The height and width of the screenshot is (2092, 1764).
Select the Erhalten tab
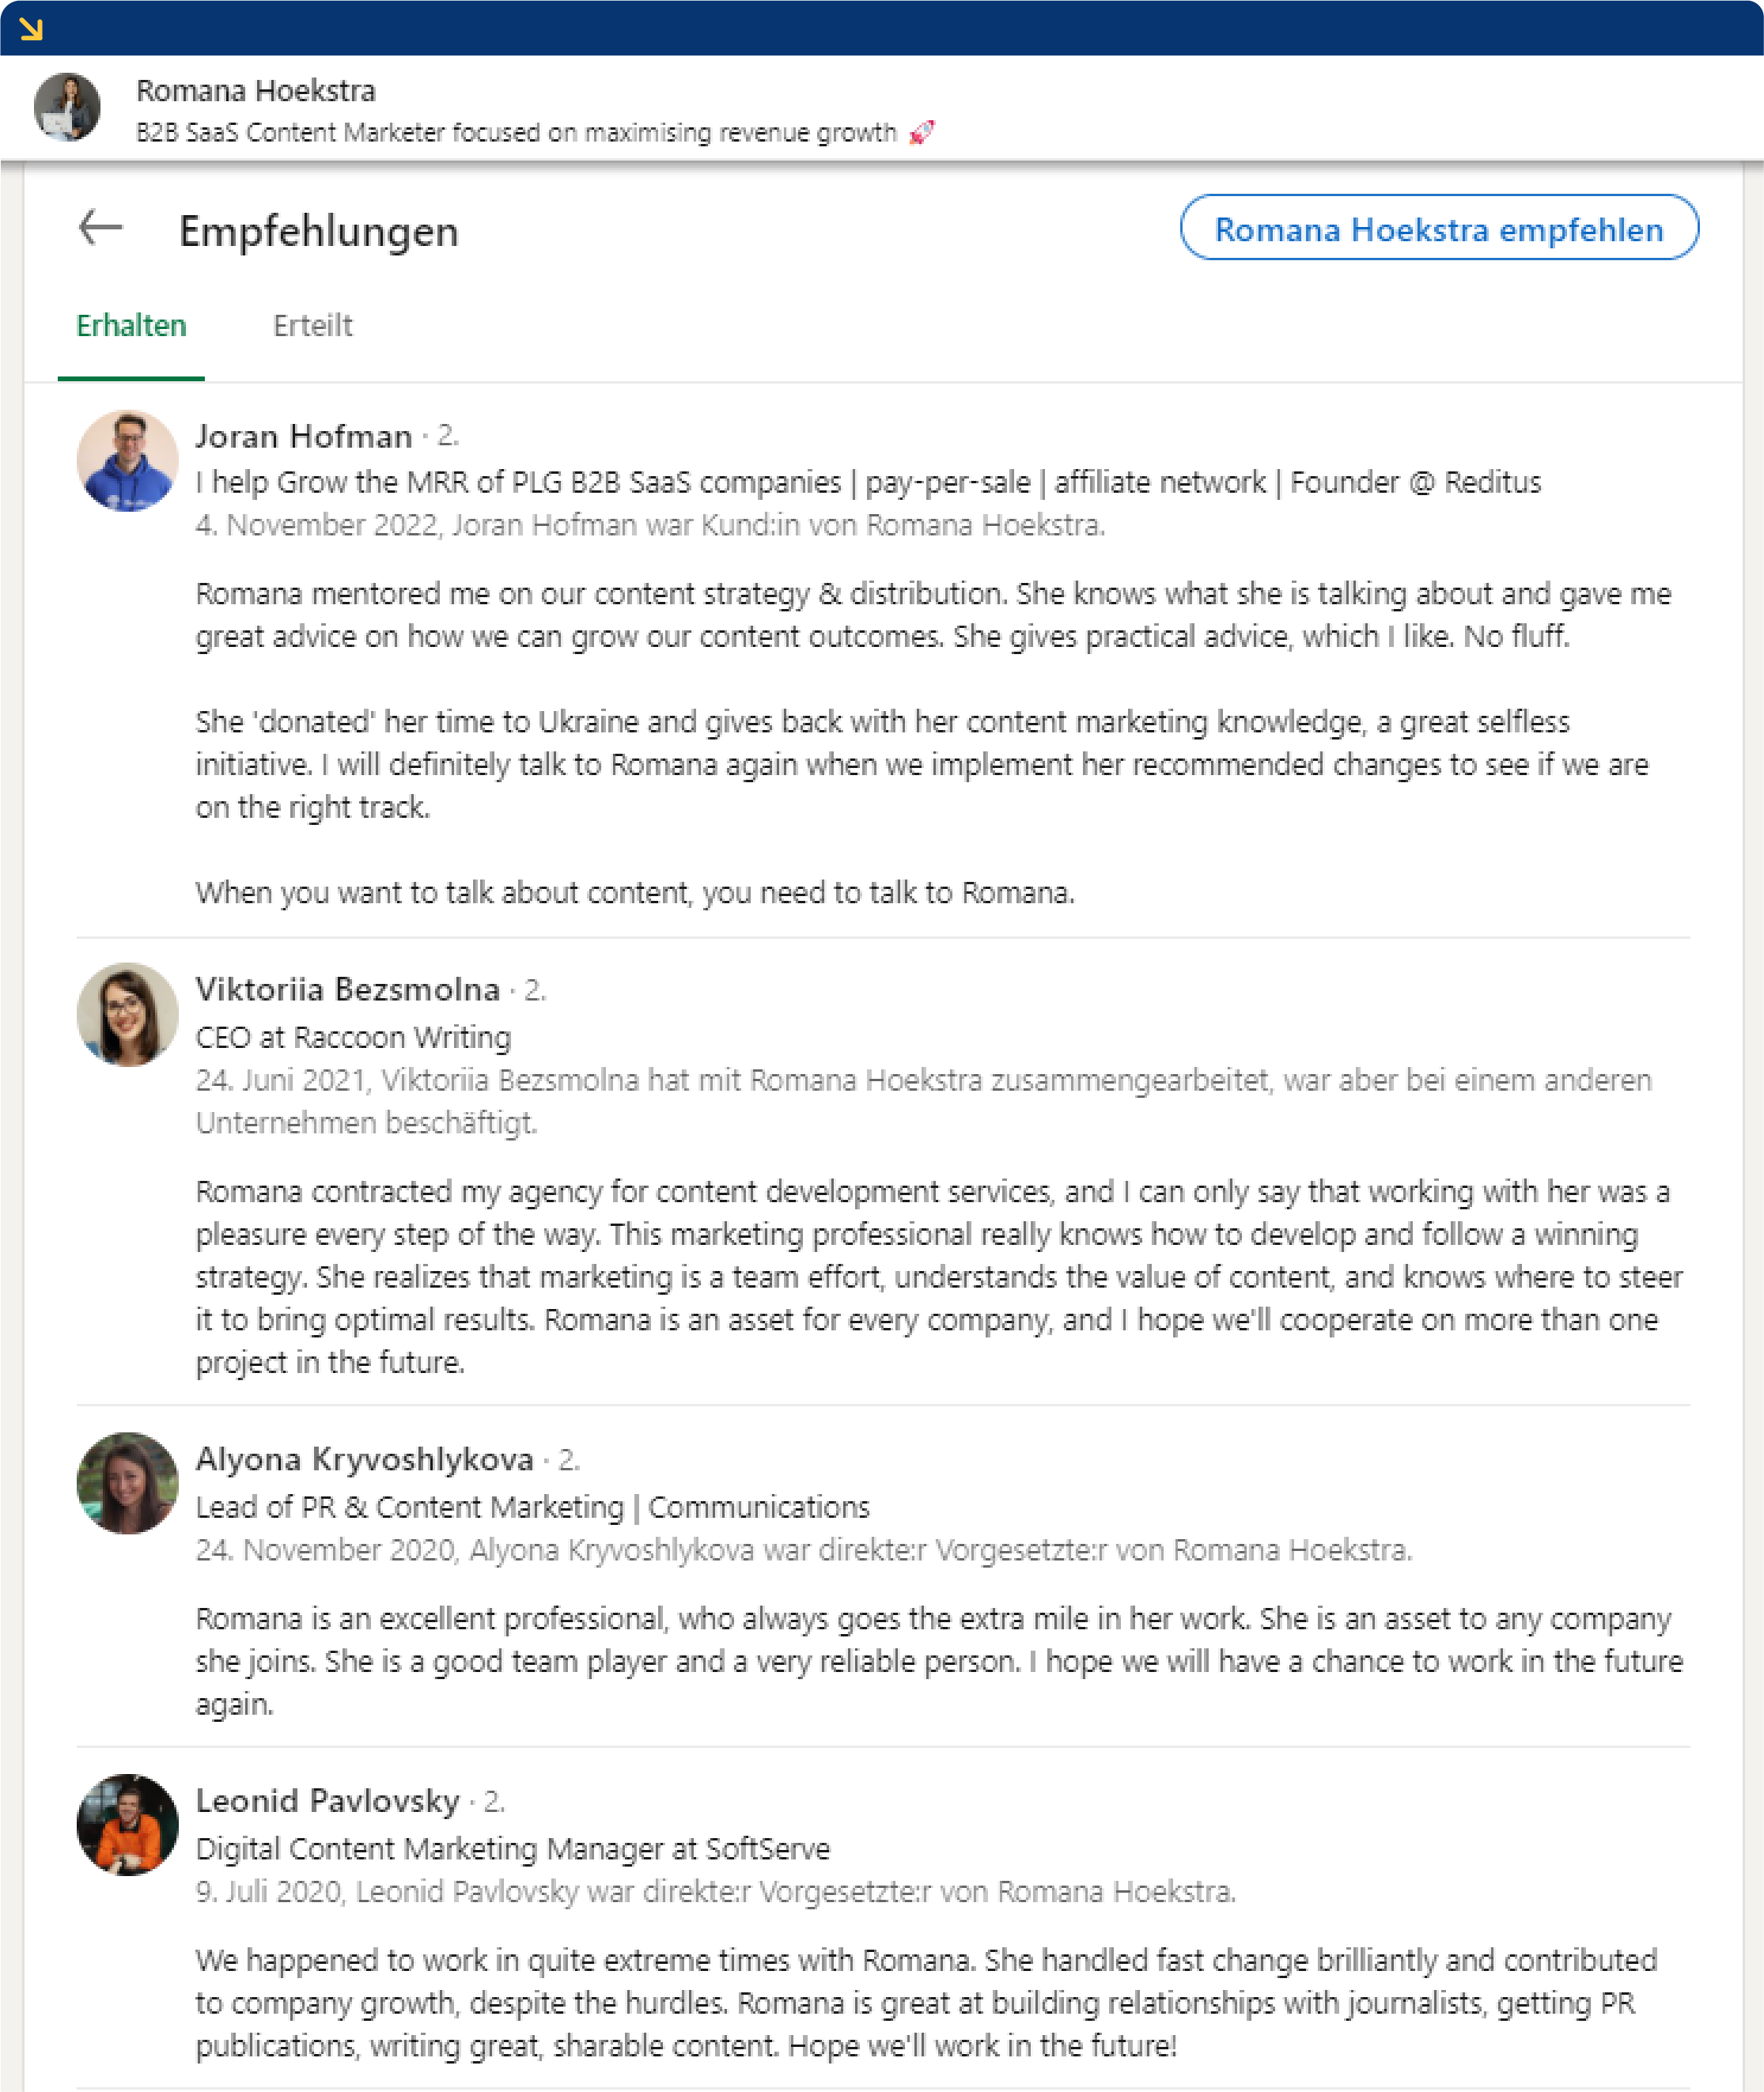point(131,325)
